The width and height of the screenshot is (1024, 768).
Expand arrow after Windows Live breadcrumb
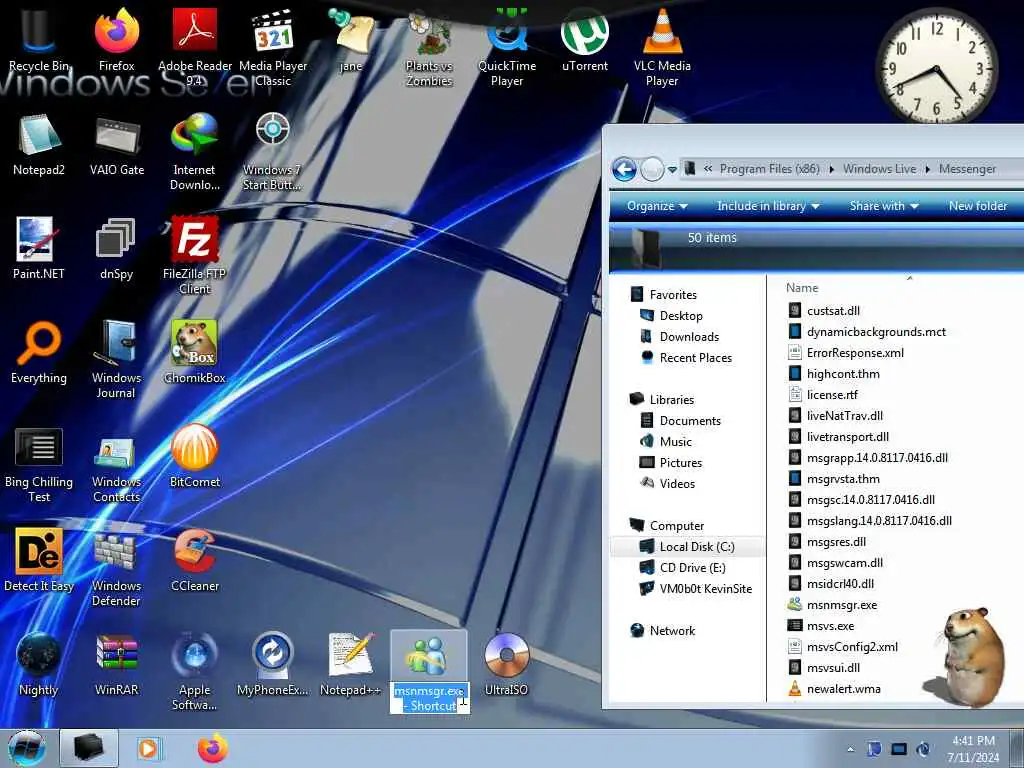pos(927,169)
